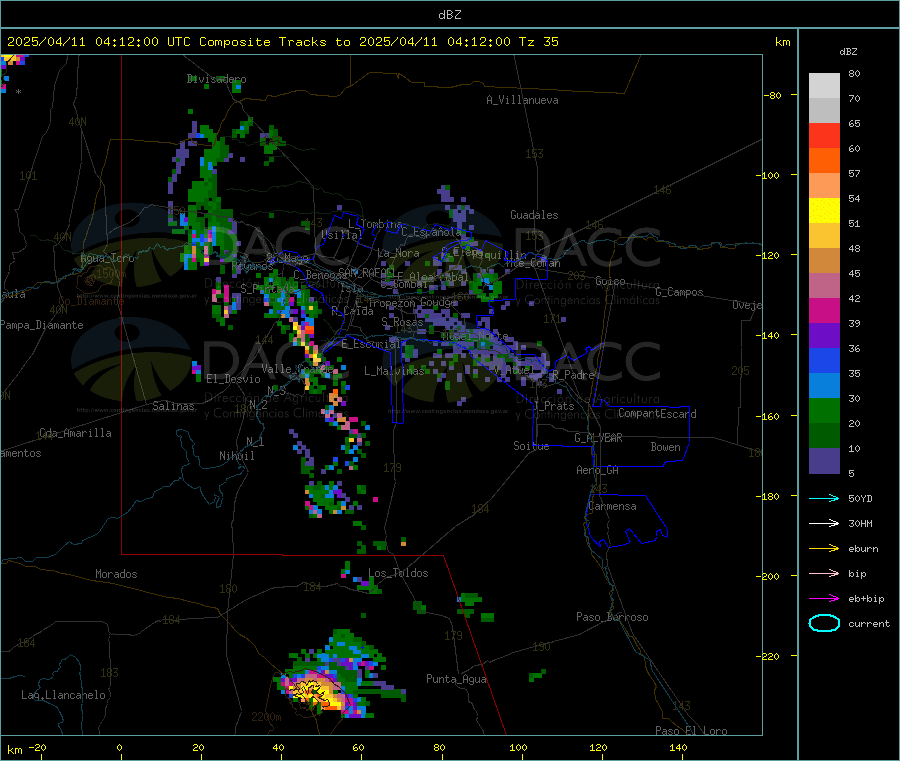Click the 'dBZ' title at the top

point(449,15)
